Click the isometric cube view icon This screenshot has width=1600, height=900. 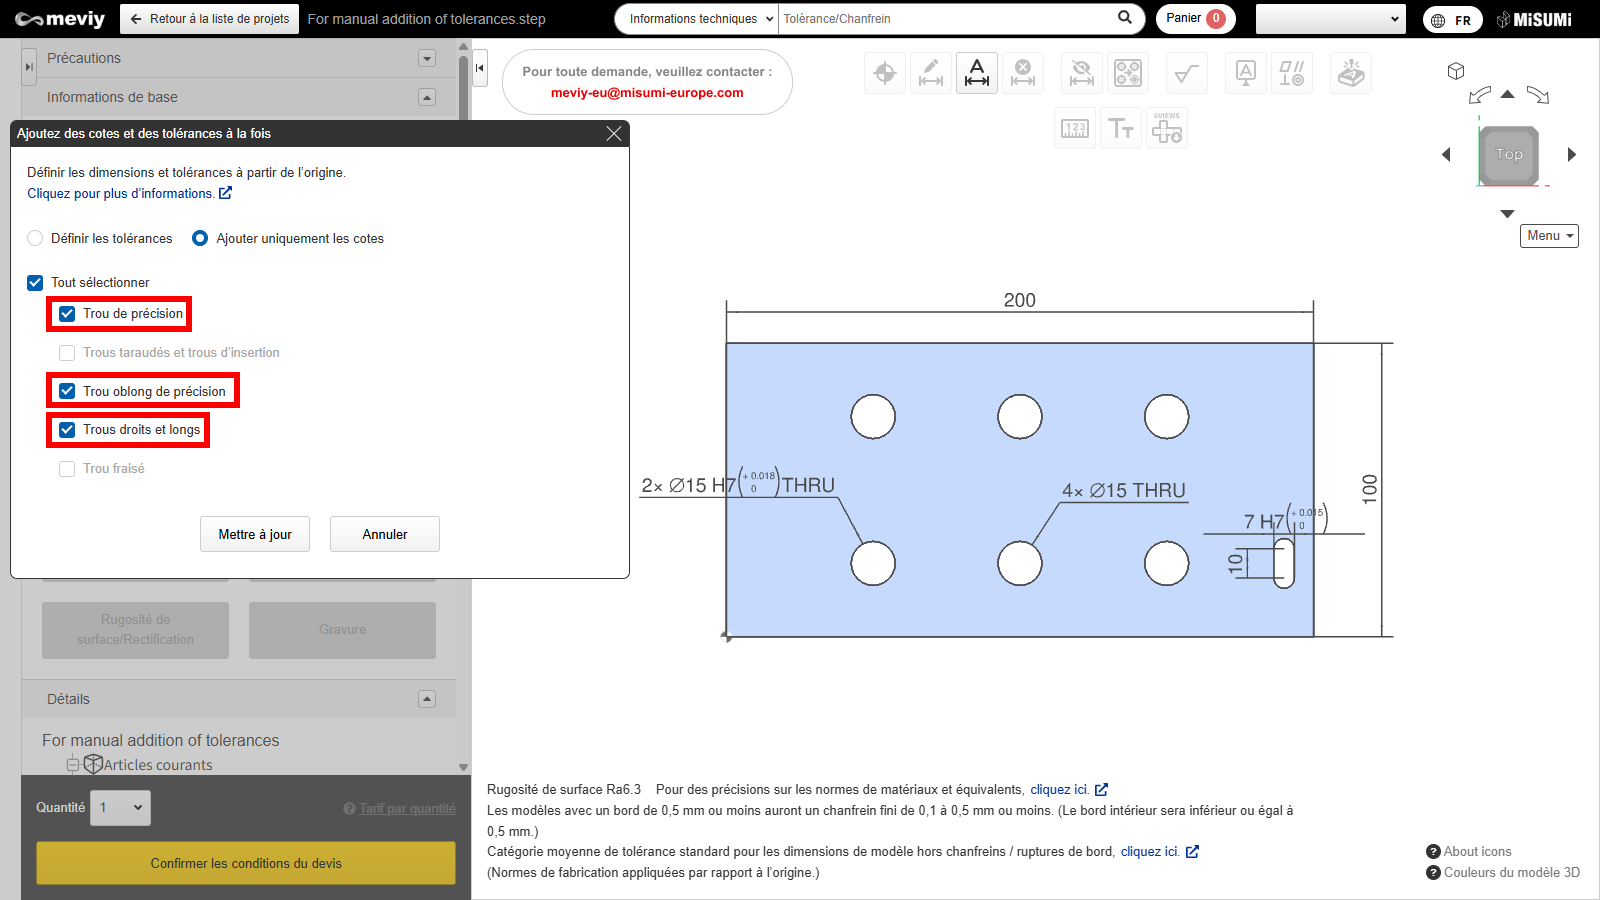(x=1456, y=71)
